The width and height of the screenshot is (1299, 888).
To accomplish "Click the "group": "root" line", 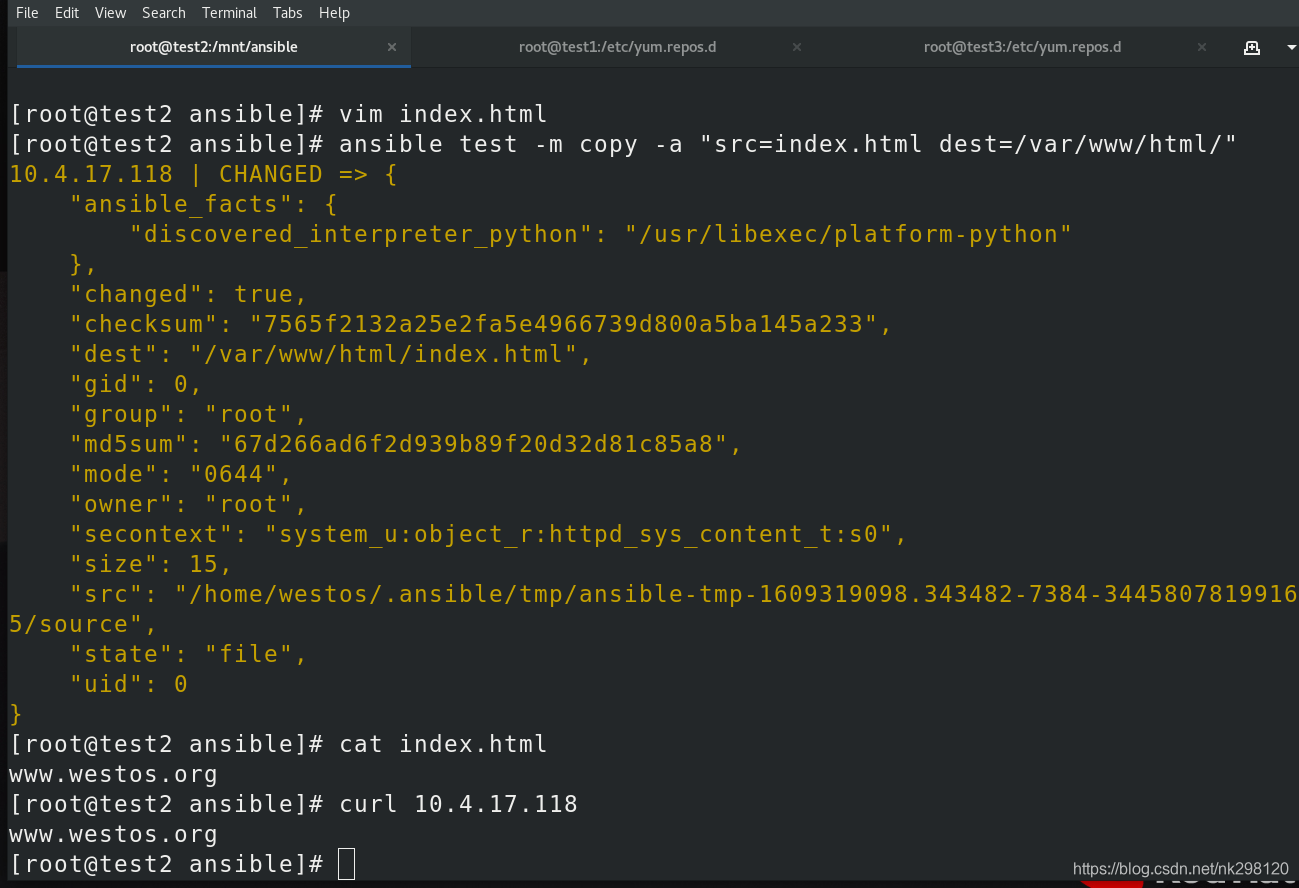I will pyautogui.click(x=188, y=414).
